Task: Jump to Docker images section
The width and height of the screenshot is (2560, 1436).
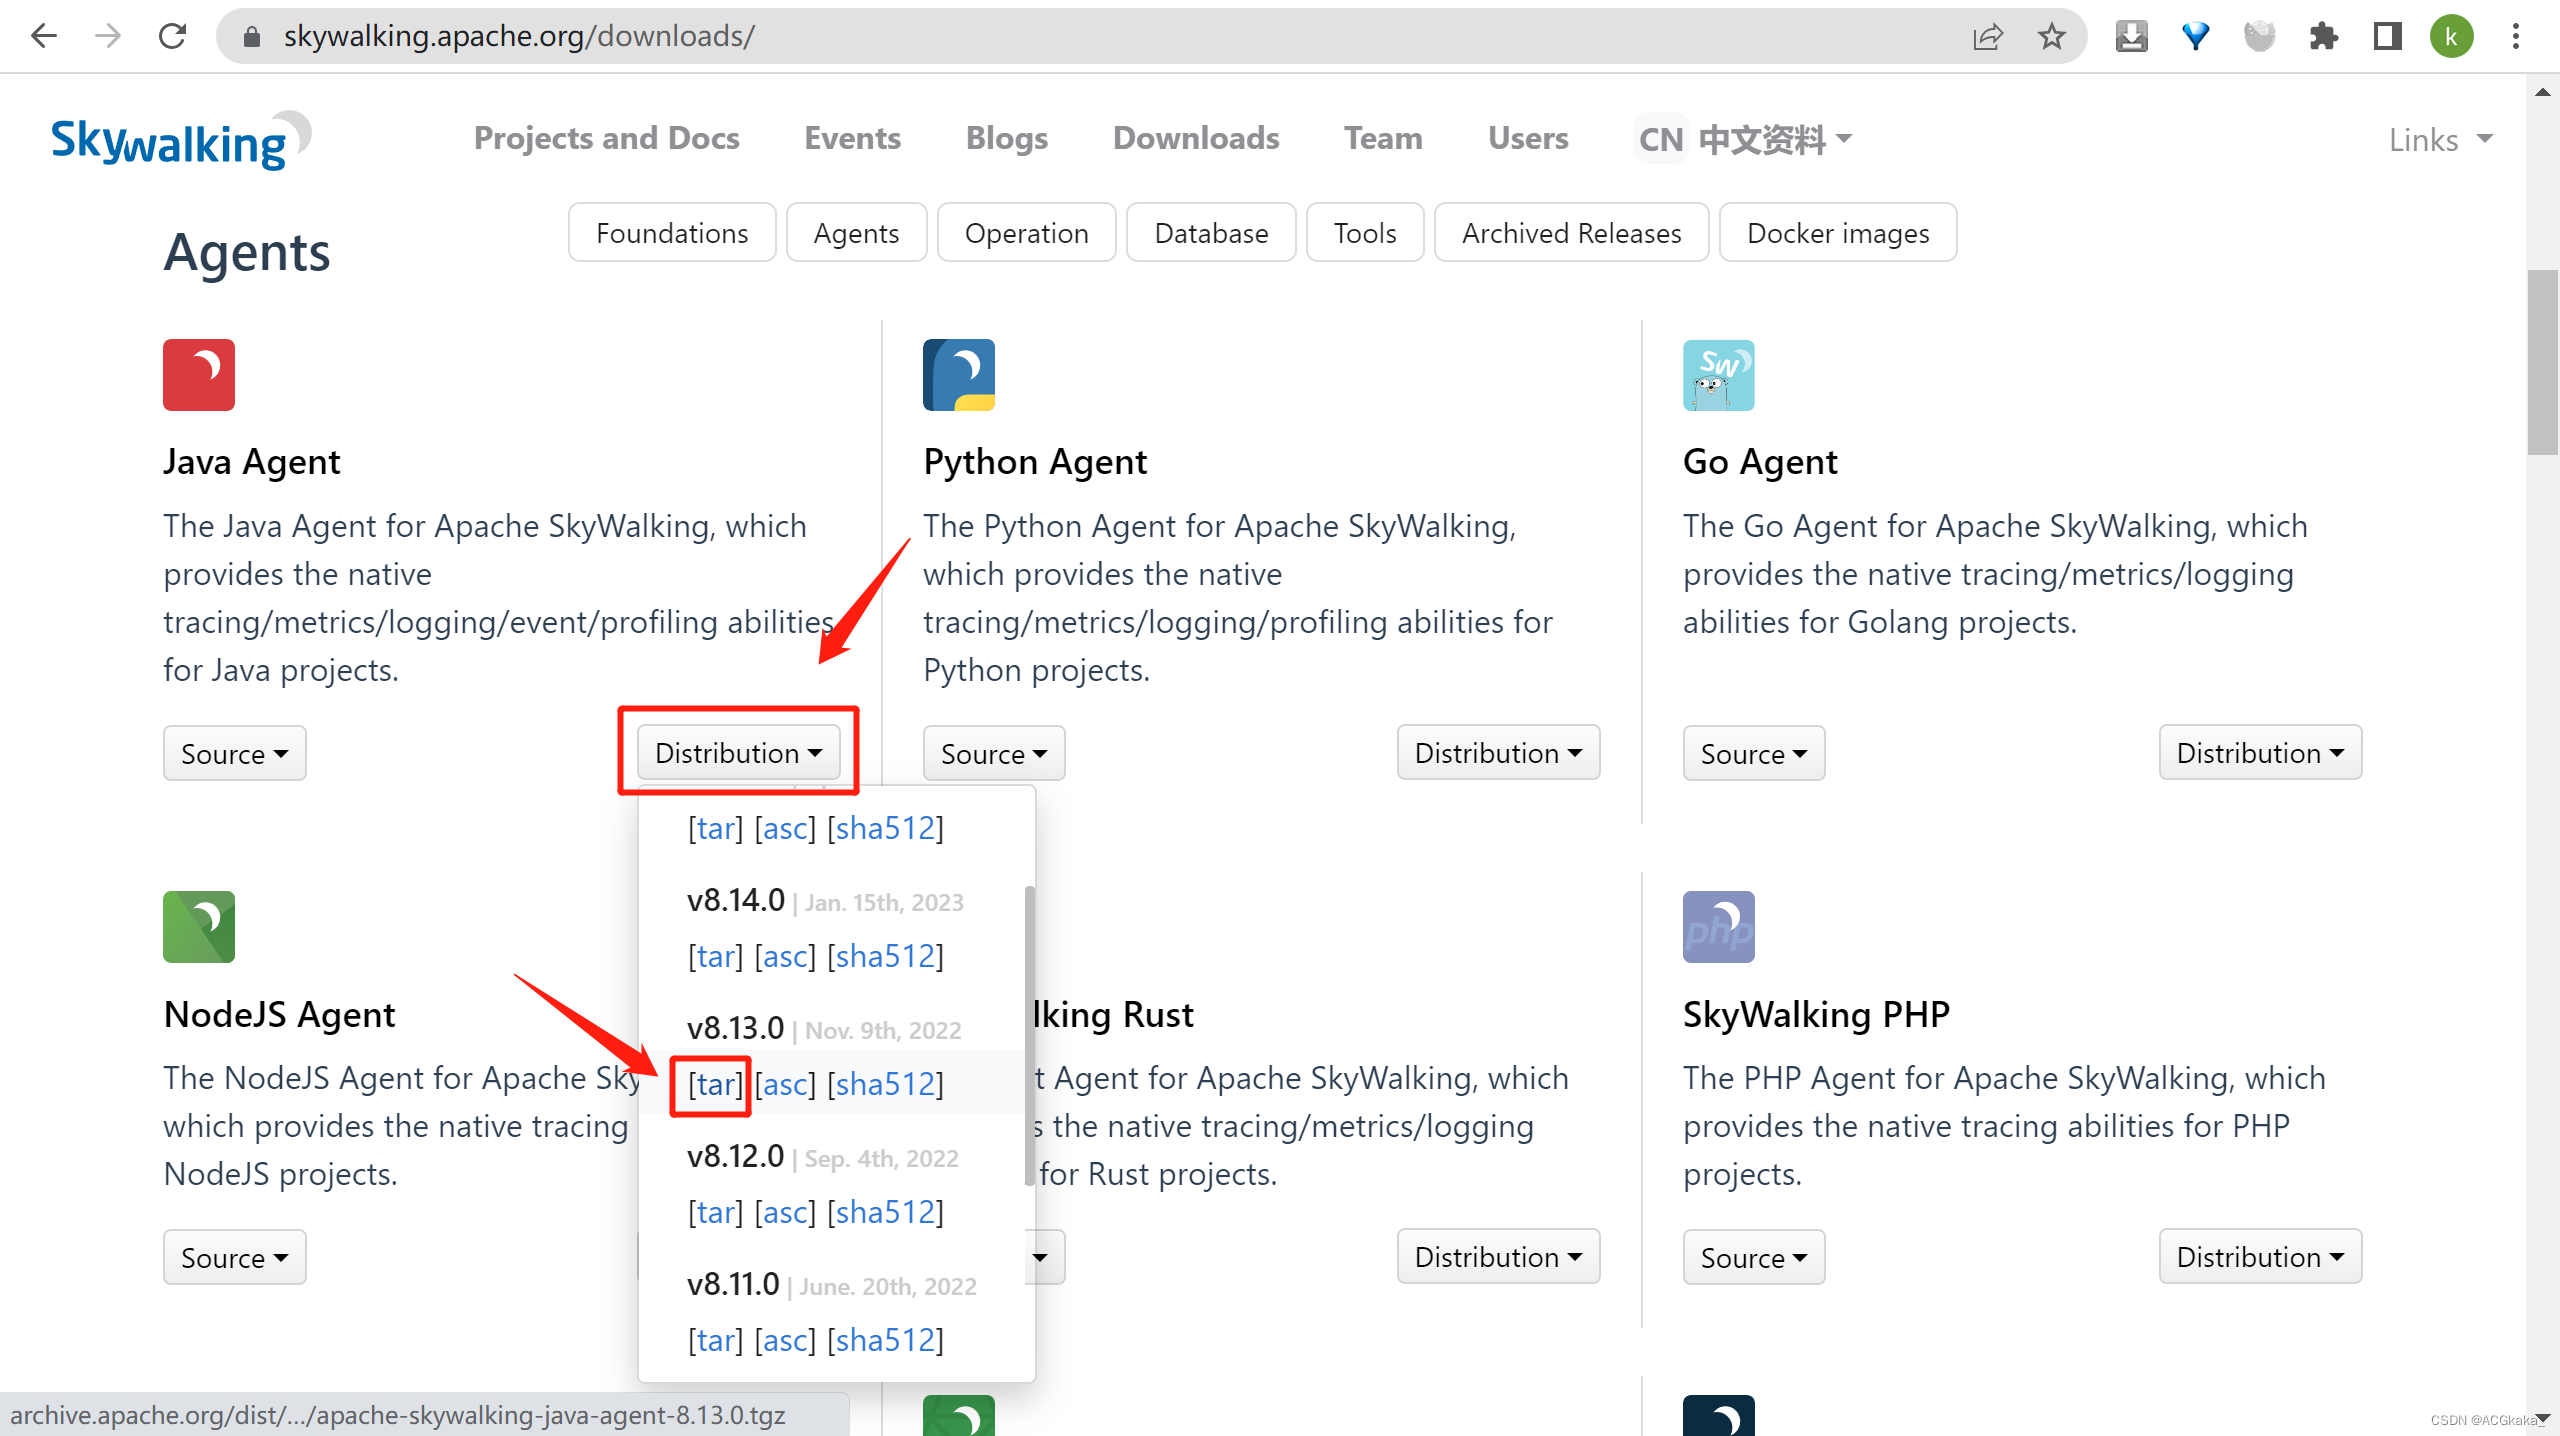Action: 1838,233
